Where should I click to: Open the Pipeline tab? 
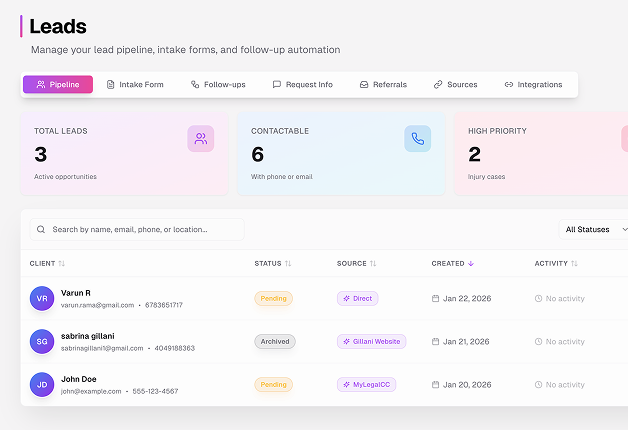pos(58,84)
